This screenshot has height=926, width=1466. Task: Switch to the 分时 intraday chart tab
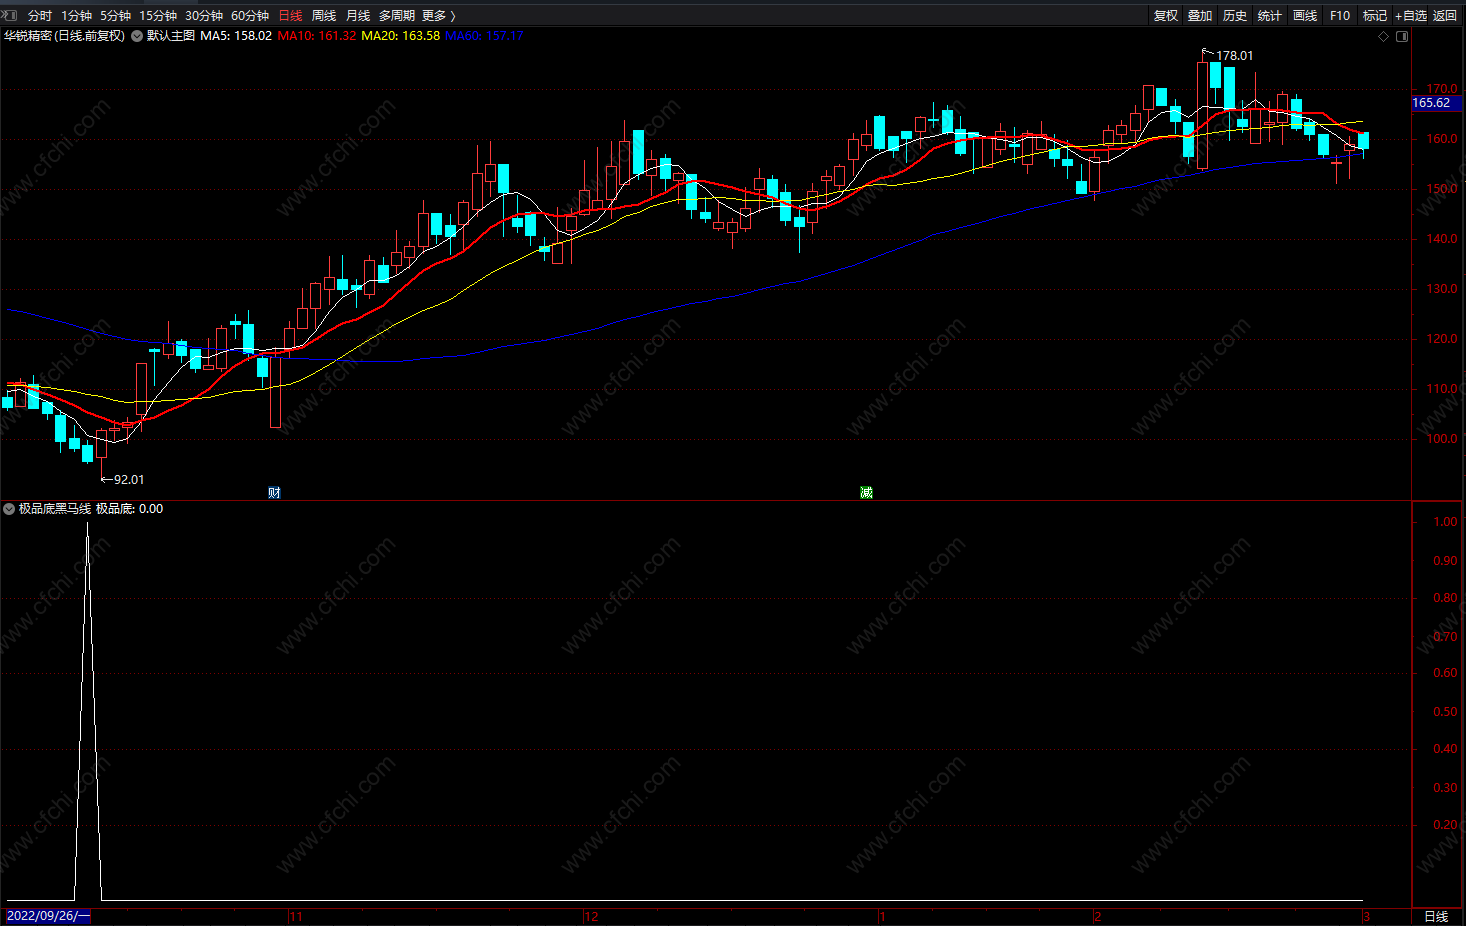(x=40, y=15)
